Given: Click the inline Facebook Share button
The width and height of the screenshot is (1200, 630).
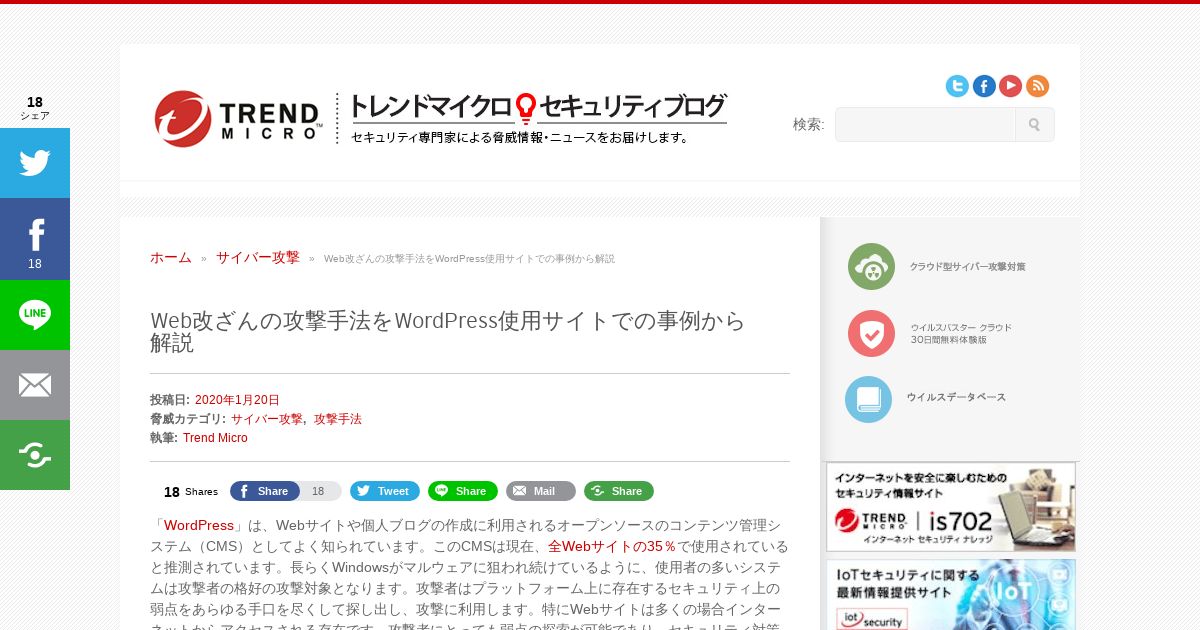Looking at the screenshot, I should (265, 491).
